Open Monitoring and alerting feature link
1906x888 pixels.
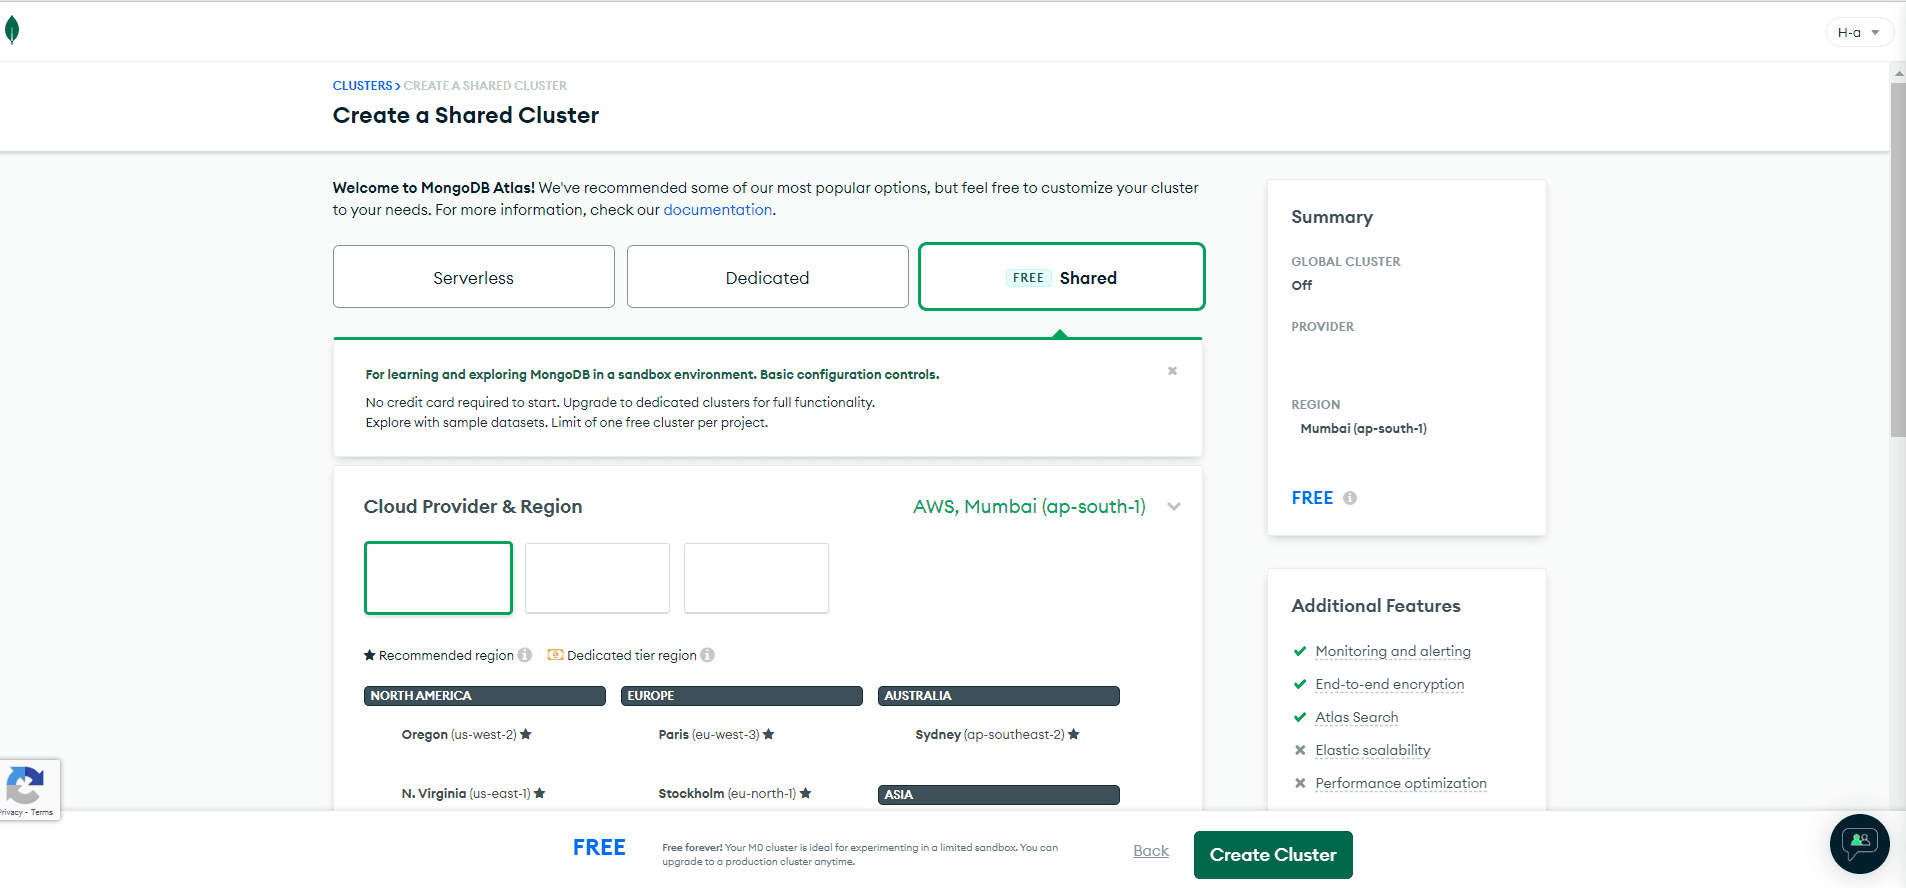pyautogui.click(x=1393, y=651)
